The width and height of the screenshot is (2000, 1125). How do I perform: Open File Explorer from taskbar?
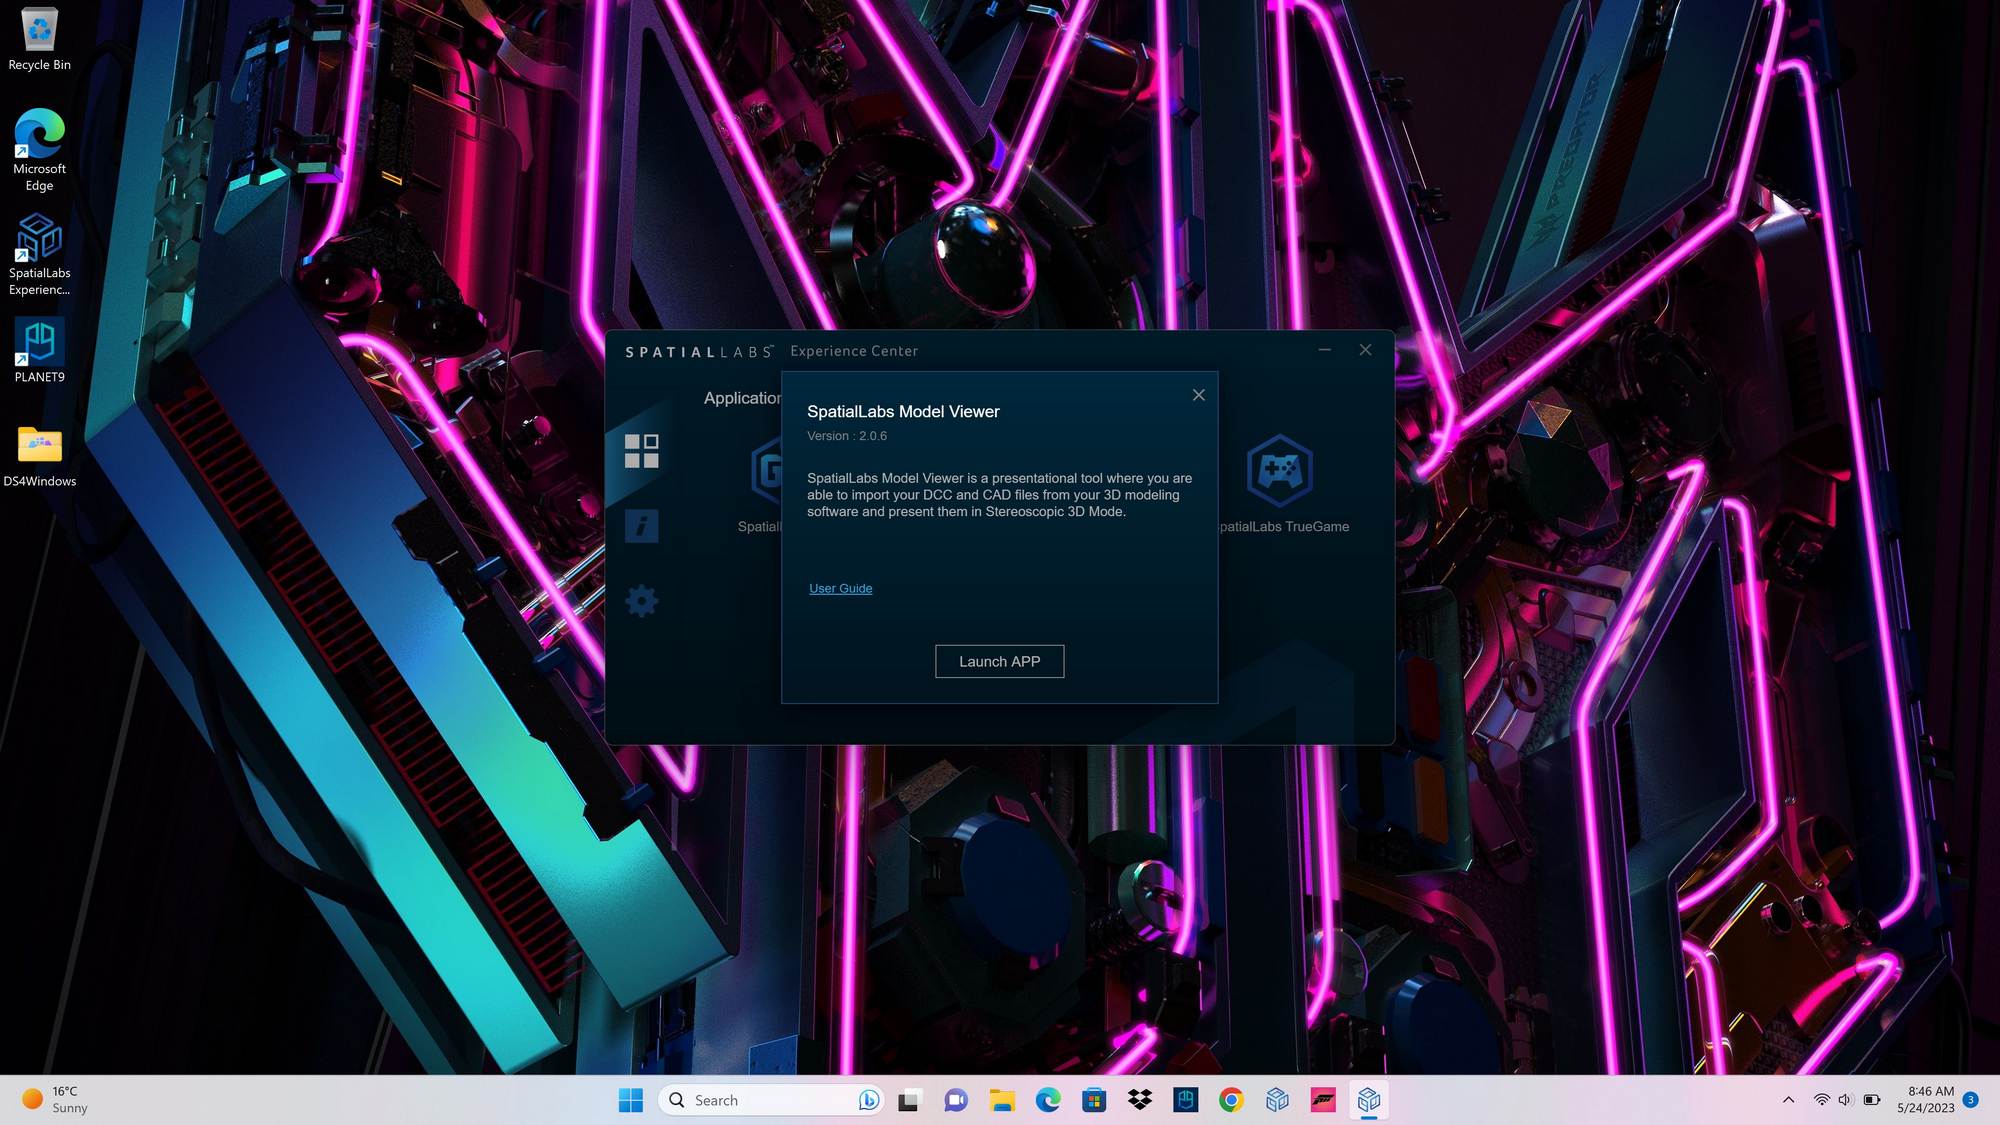click(1001, 1100)
